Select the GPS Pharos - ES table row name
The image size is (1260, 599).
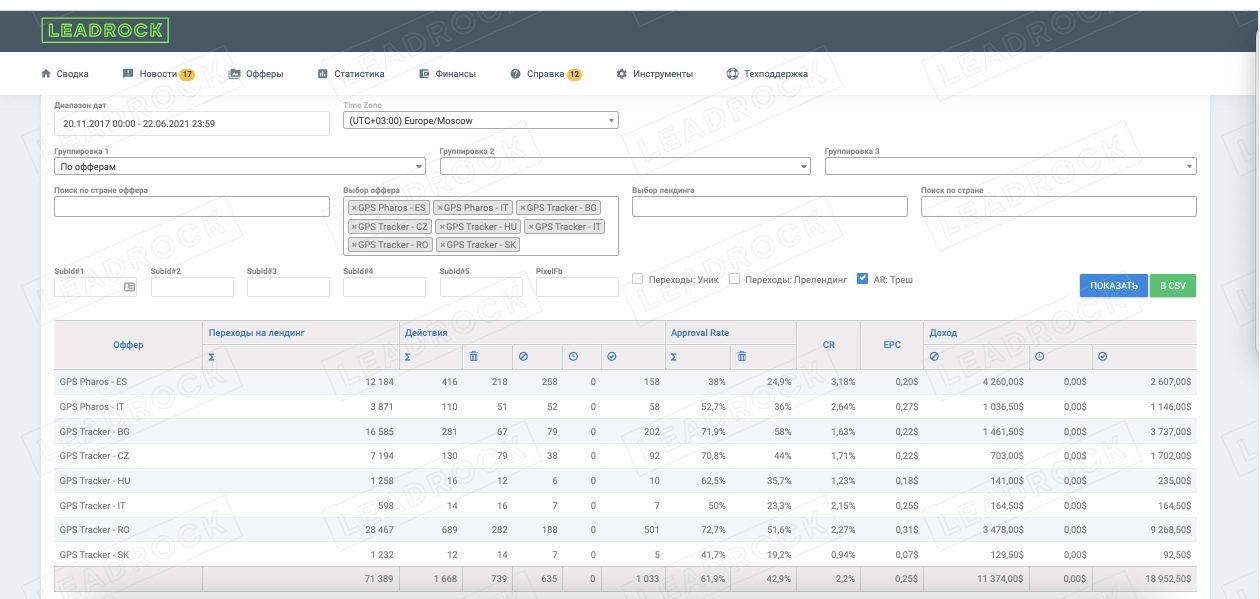click(94, 382)
